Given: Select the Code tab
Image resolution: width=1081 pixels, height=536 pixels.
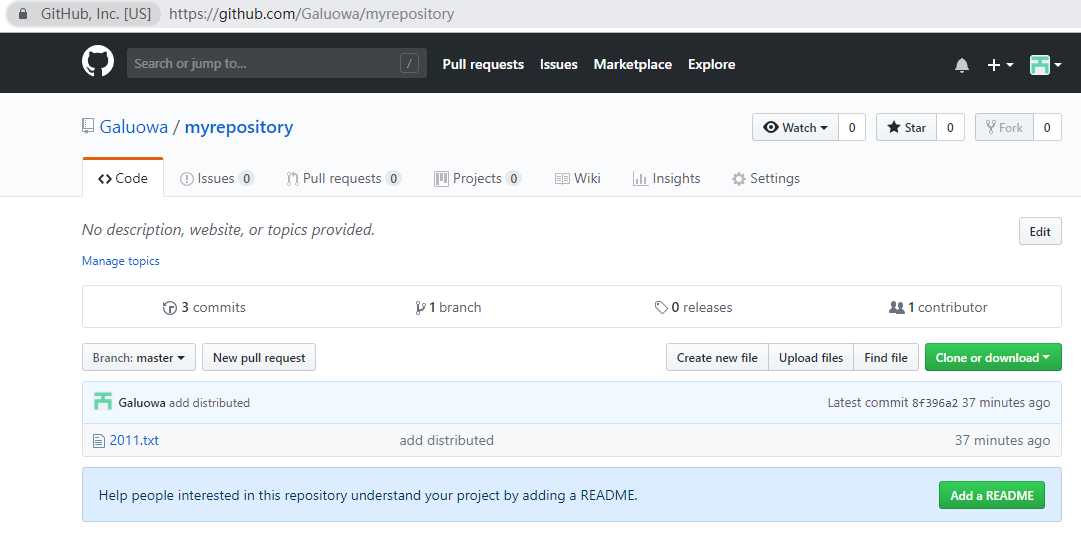Looking at the screenshot, I should point(123,179).
